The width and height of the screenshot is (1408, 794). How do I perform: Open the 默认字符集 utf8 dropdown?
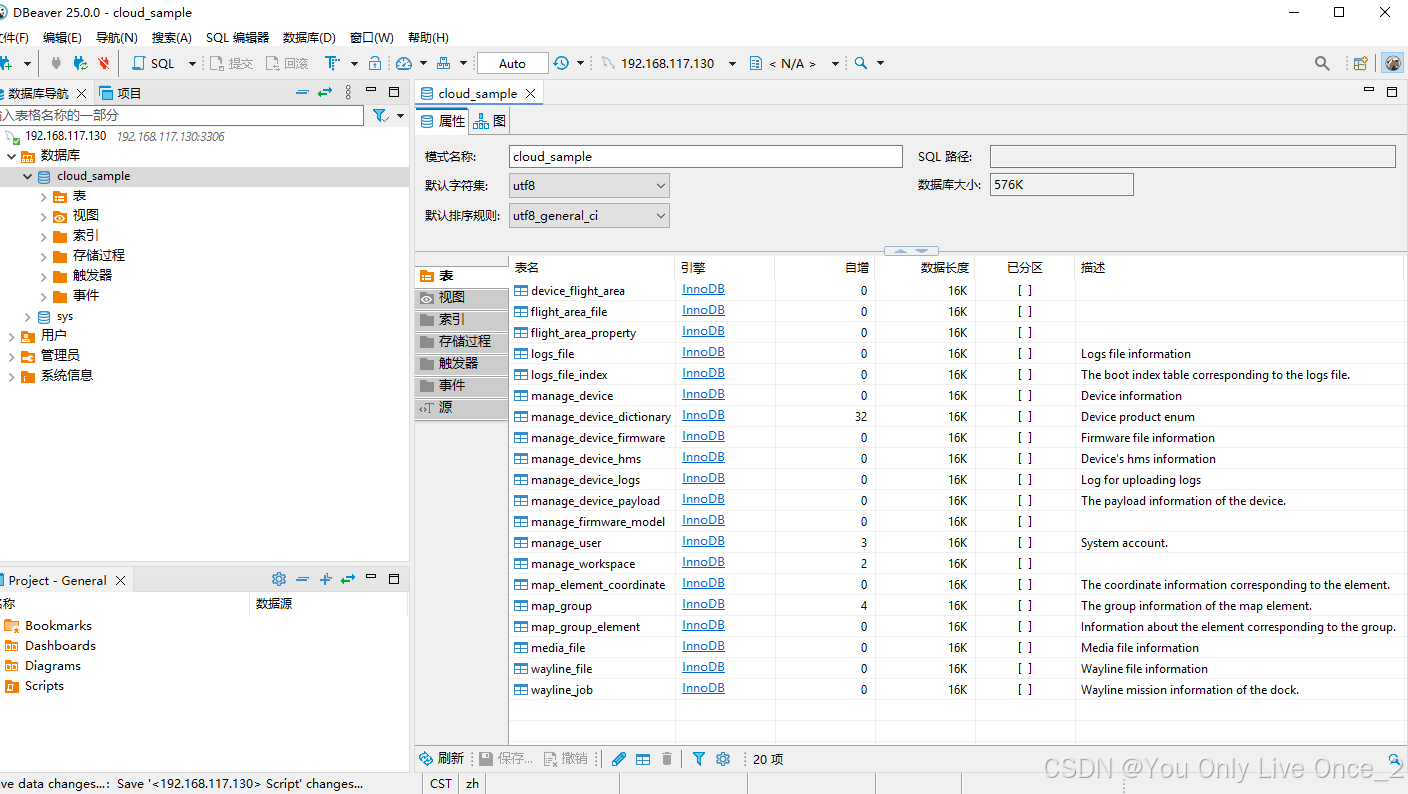589,185
